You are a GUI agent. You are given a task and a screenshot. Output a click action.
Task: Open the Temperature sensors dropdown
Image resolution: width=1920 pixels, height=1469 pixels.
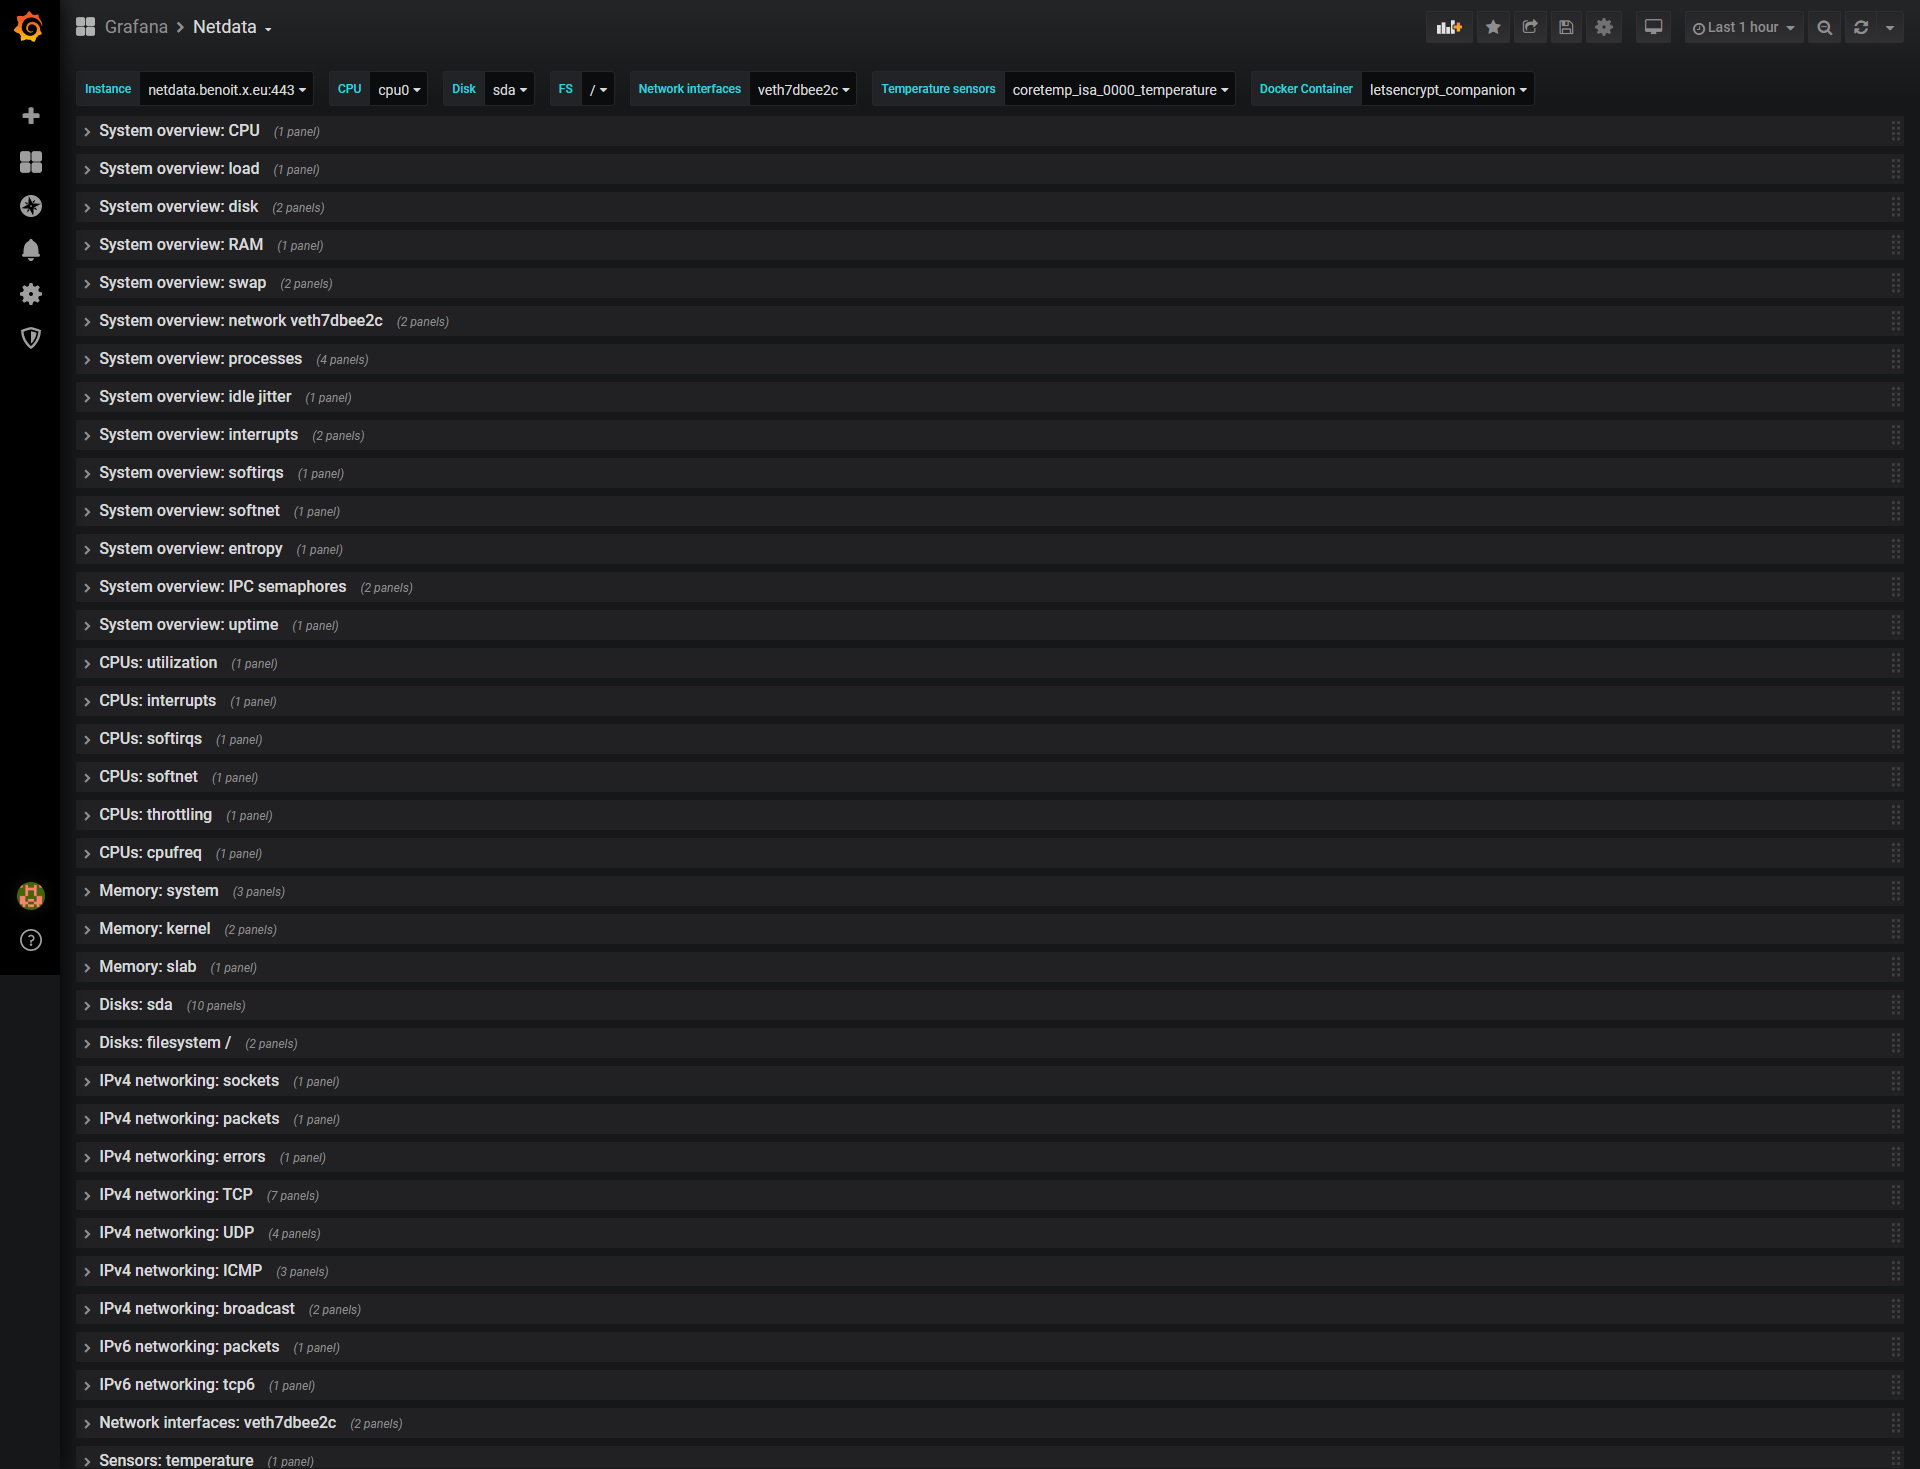1120,89
